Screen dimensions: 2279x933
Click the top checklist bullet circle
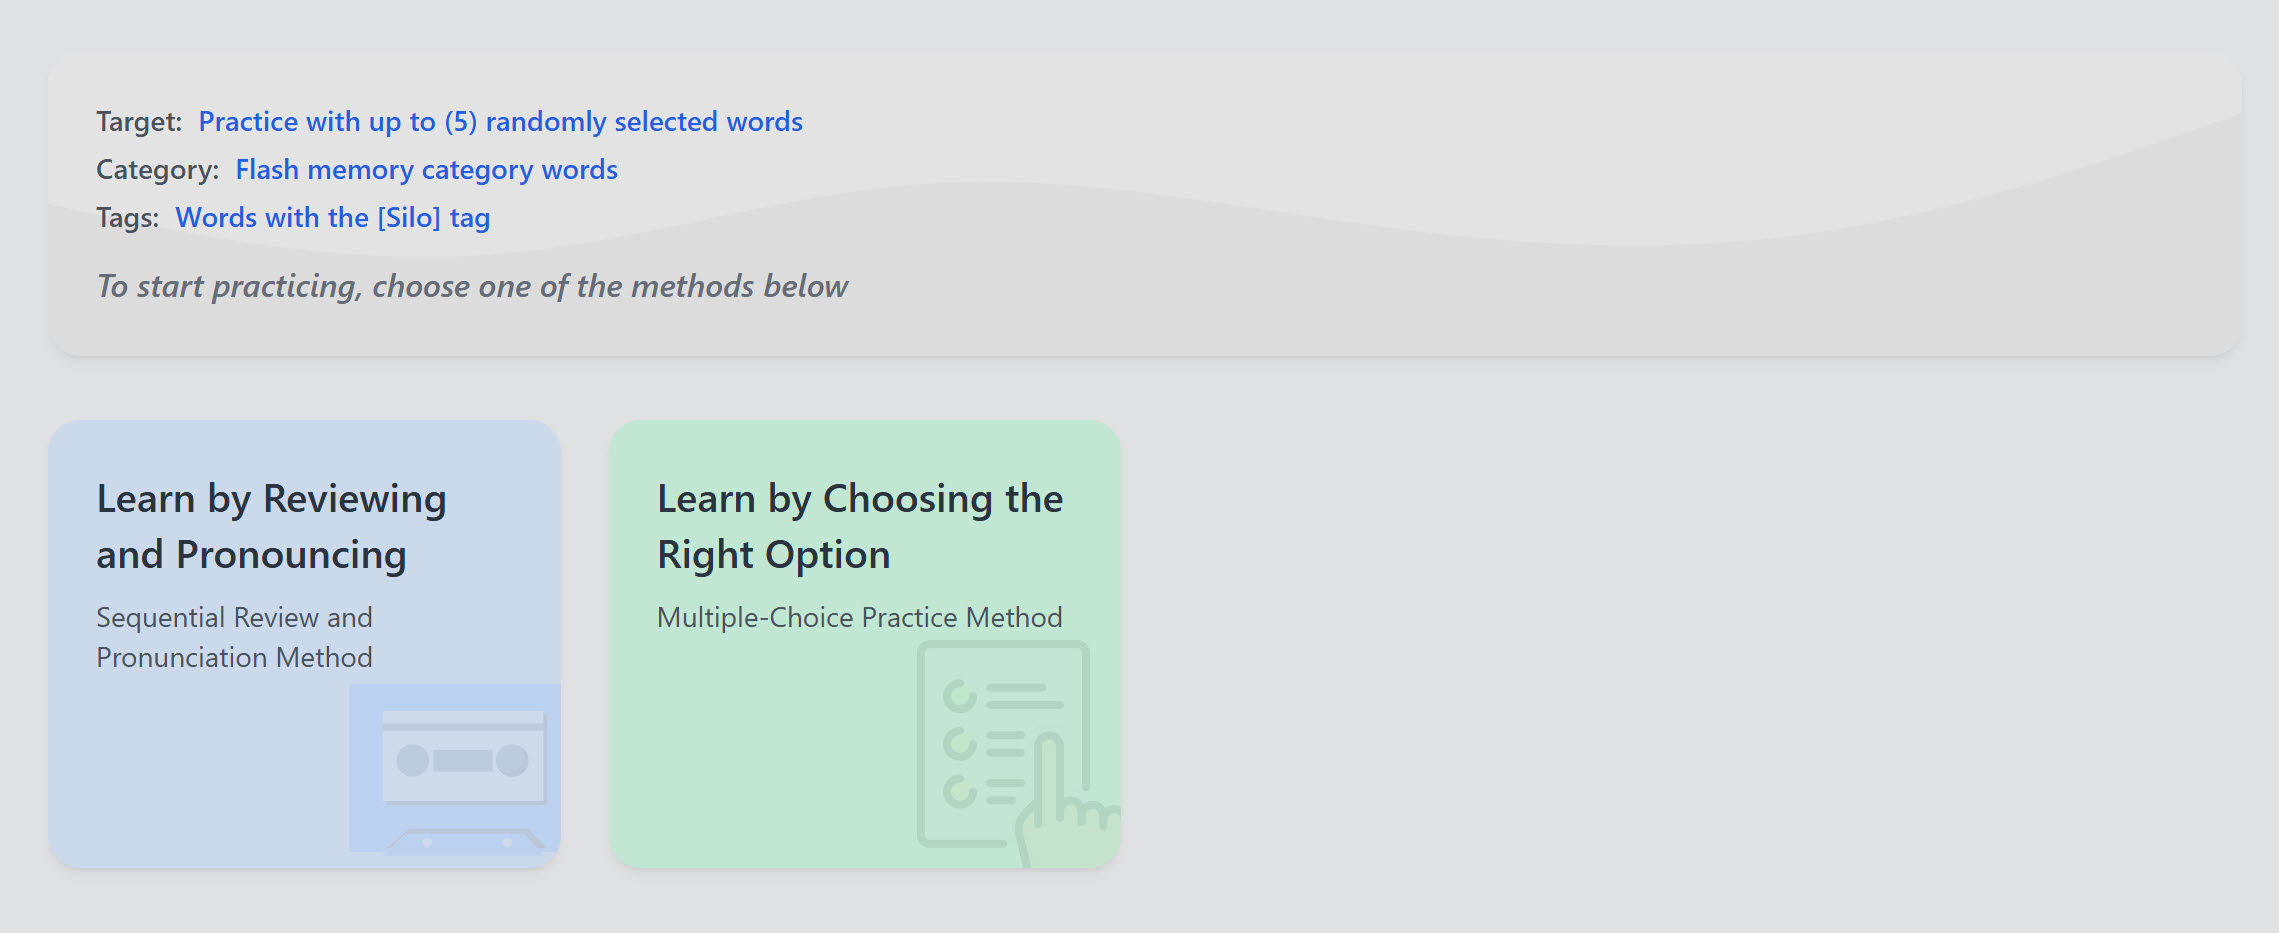point(960,696)
